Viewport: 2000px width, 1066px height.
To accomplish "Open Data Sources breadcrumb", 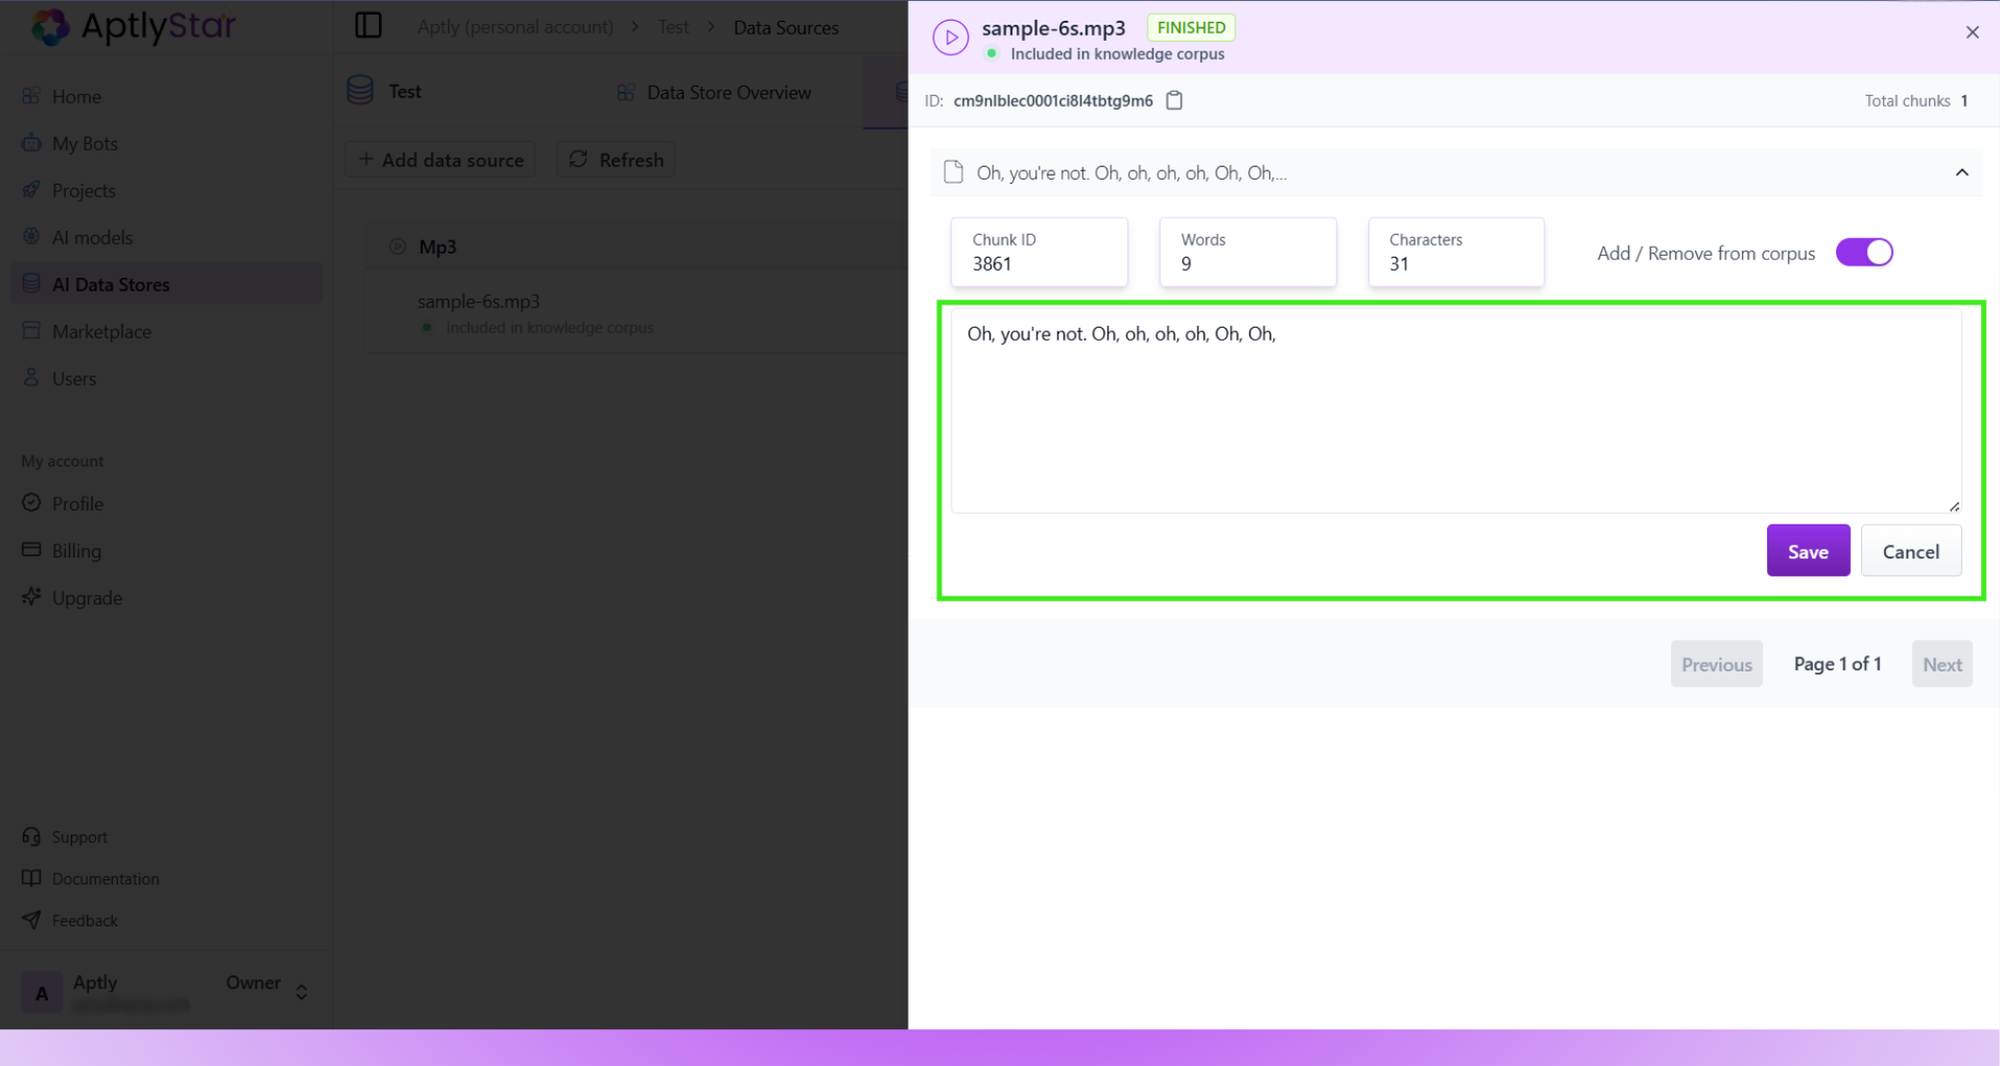I will click(786, 27).
